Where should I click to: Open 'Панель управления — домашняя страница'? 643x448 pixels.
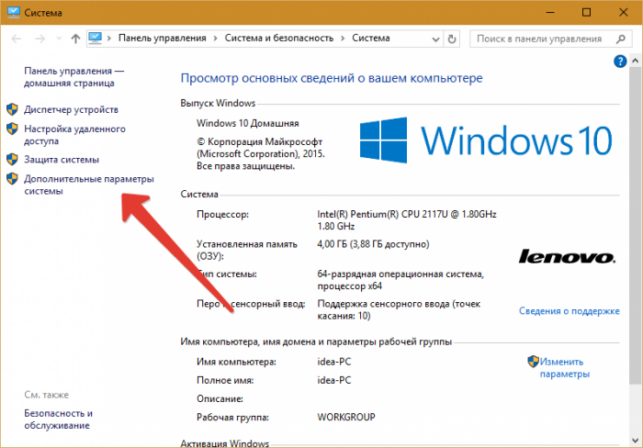74,77
